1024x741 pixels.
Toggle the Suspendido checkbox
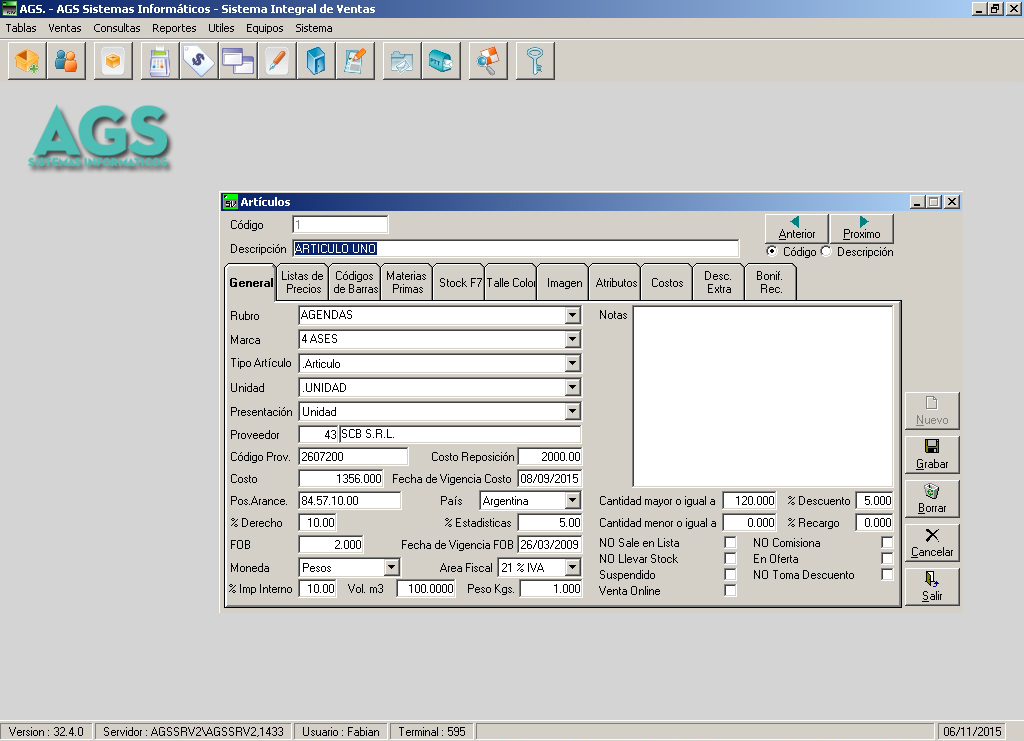(x=730, y=575)
